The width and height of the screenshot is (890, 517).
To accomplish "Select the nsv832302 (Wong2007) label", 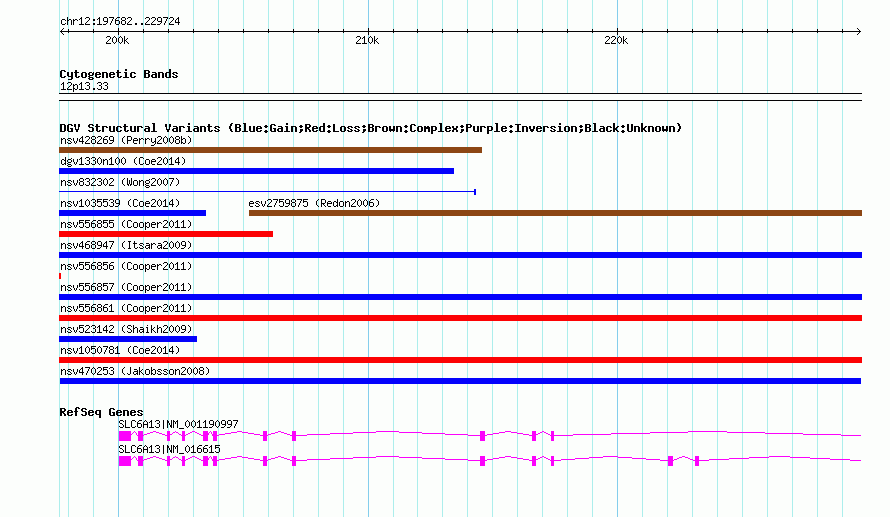I will point(120,182).
